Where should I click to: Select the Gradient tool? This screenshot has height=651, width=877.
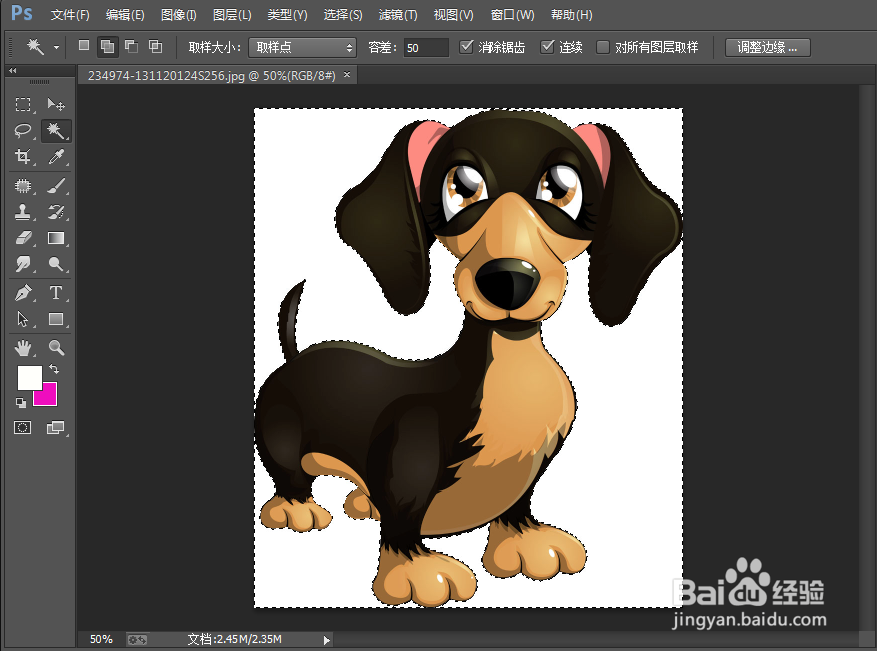click(x=55, y=238)
